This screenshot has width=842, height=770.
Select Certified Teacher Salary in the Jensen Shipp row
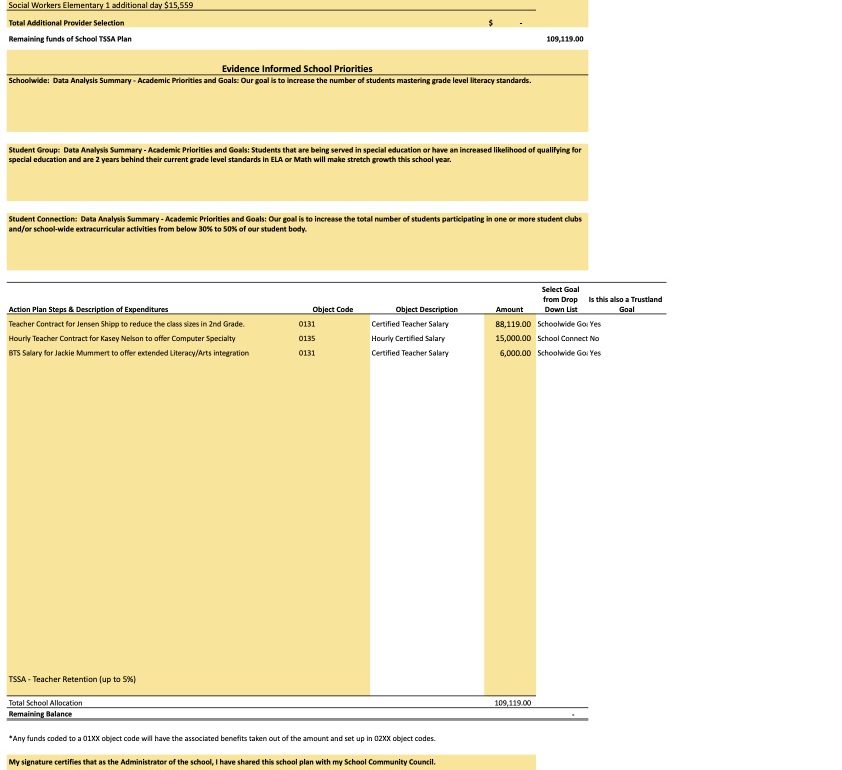pyautogui.click(x=410, y=324)
